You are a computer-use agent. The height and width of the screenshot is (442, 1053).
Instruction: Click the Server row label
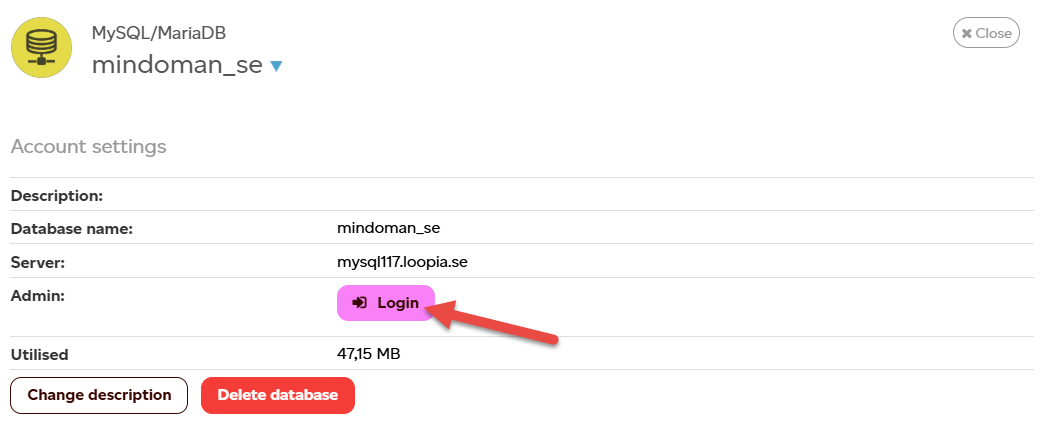36,262
